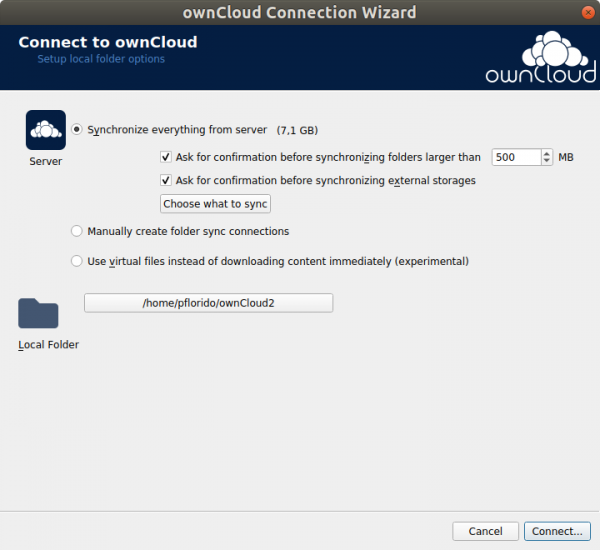Close the Connection Wizard window

coord(588,13)
